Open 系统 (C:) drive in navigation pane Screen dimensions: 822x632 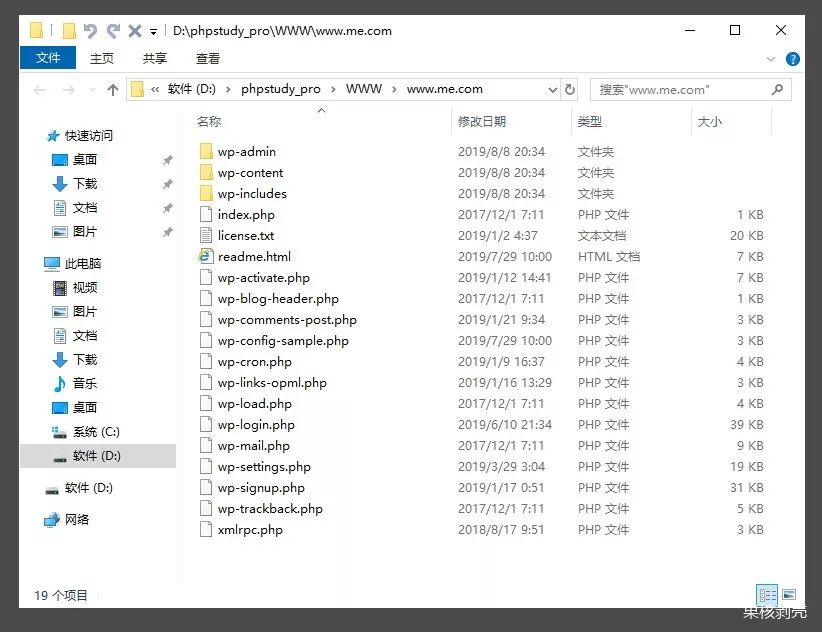[96, 432]
